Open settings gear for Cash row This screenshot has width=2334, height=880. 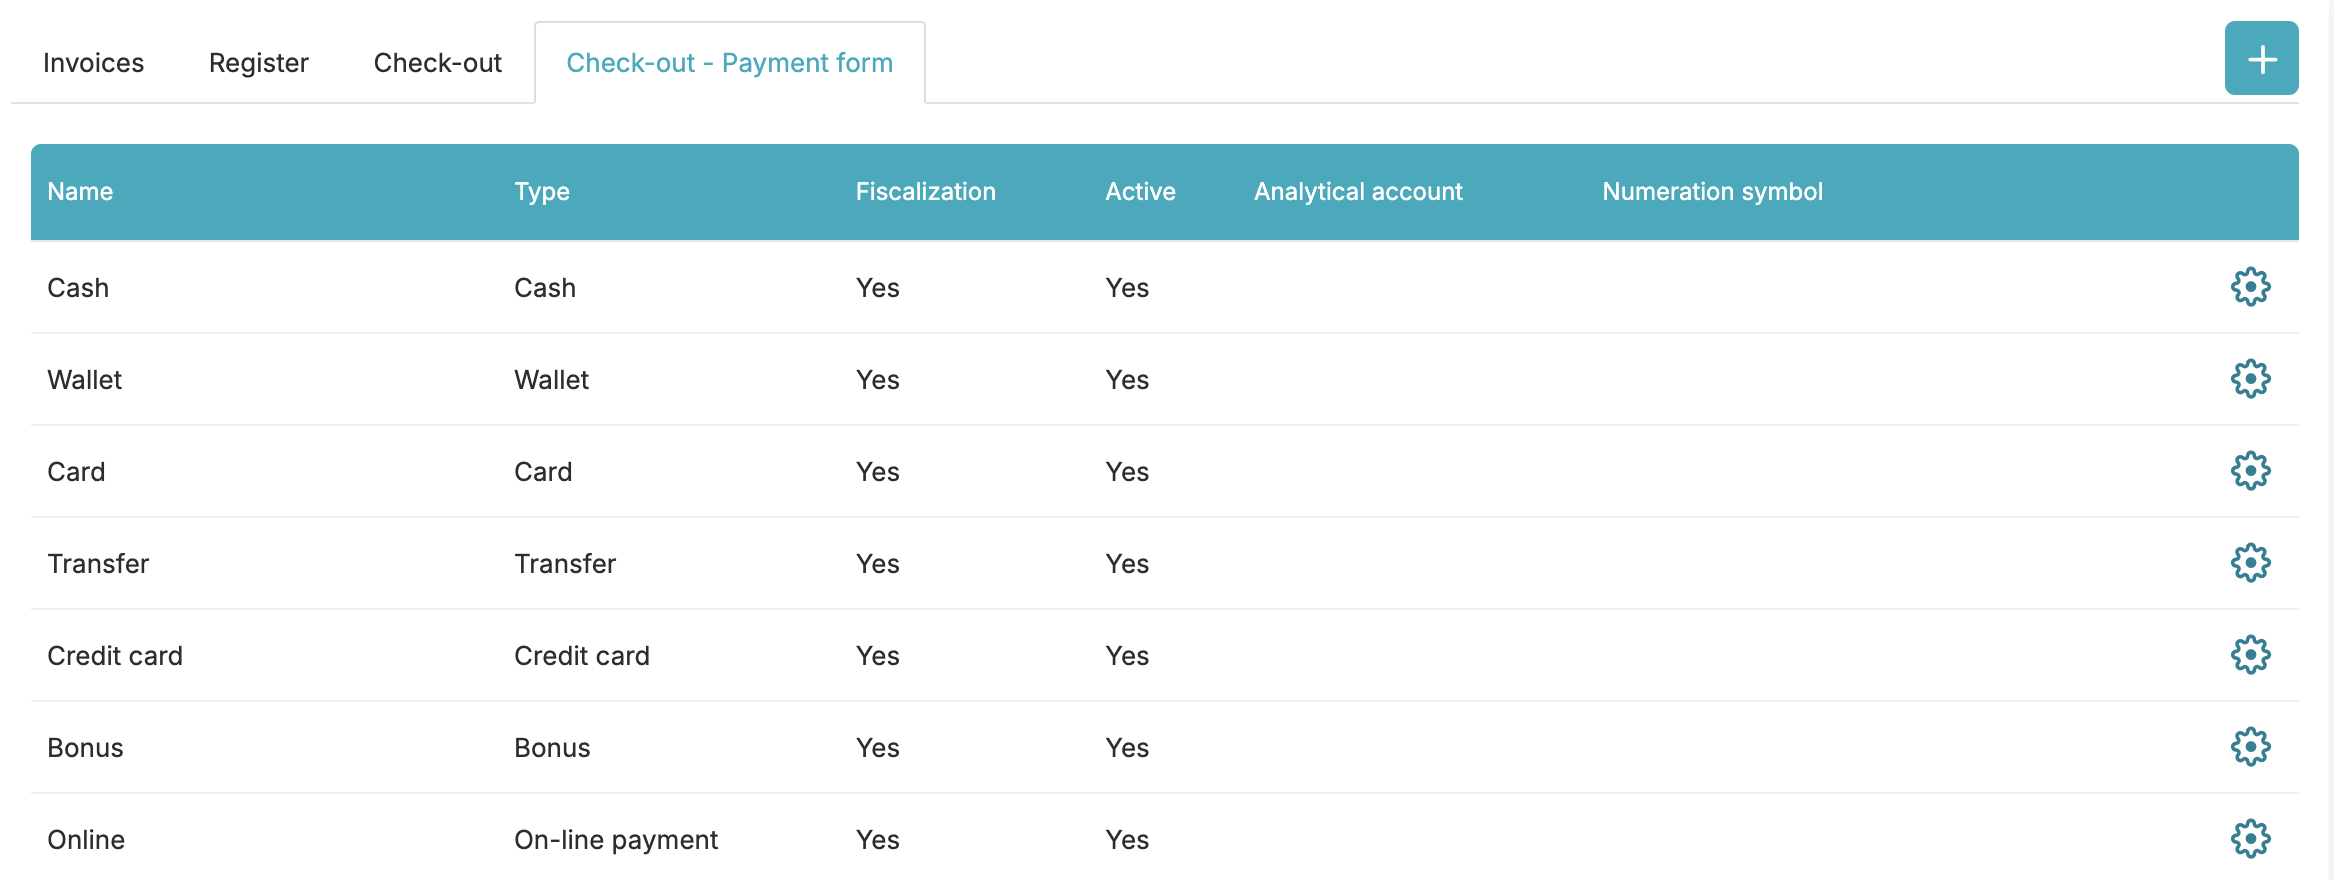[2250, 287]
